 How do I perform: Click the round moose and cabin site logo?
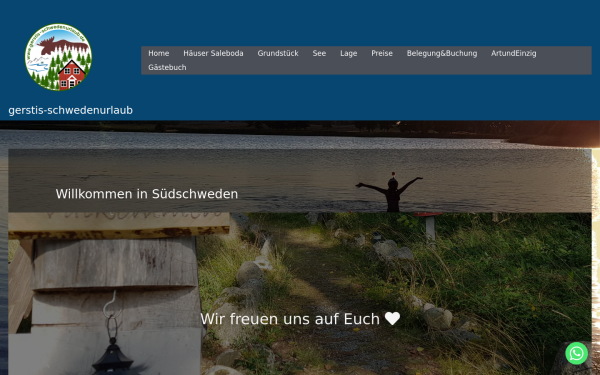(x=58, y=57)
